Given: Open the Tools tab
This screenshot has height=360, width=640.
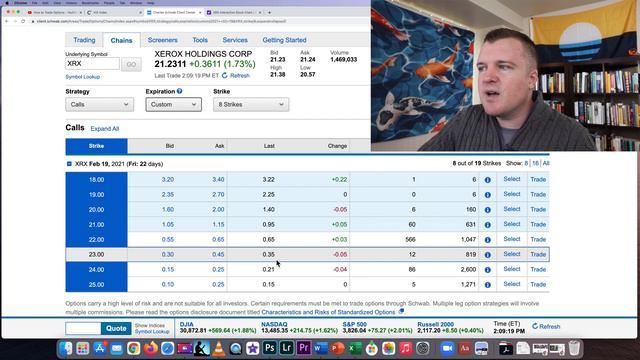Looking at the screenshot, I should click(200, 40).
